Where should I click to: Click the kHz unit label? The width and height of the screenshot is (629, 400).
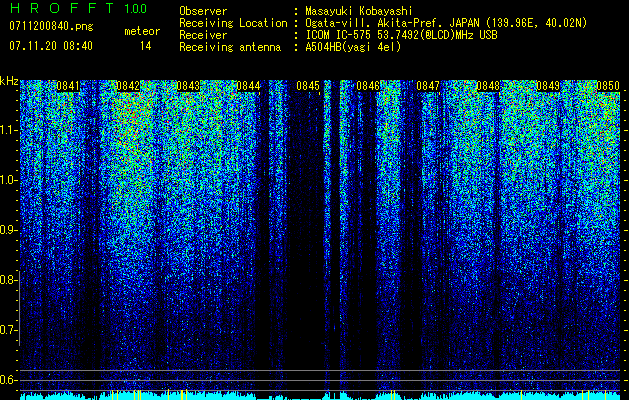click(9, 81)
